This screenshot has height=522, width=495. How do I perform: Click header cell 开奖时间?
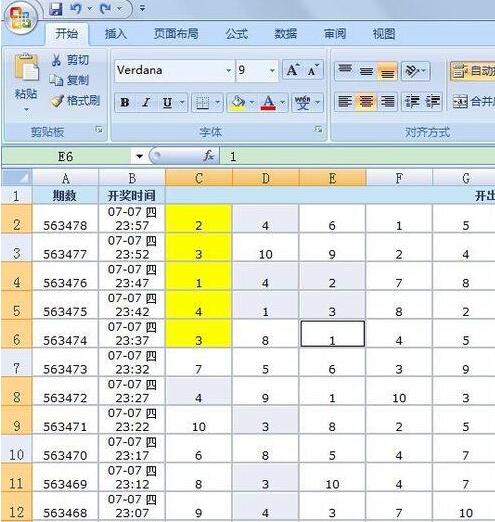click(x=132, y=195)
